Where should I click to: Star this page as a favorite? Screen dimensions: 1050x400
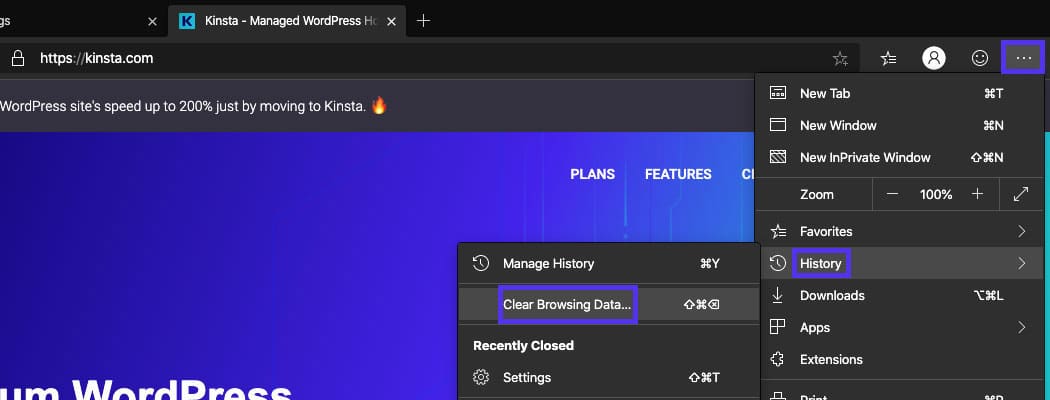(840, 58)
